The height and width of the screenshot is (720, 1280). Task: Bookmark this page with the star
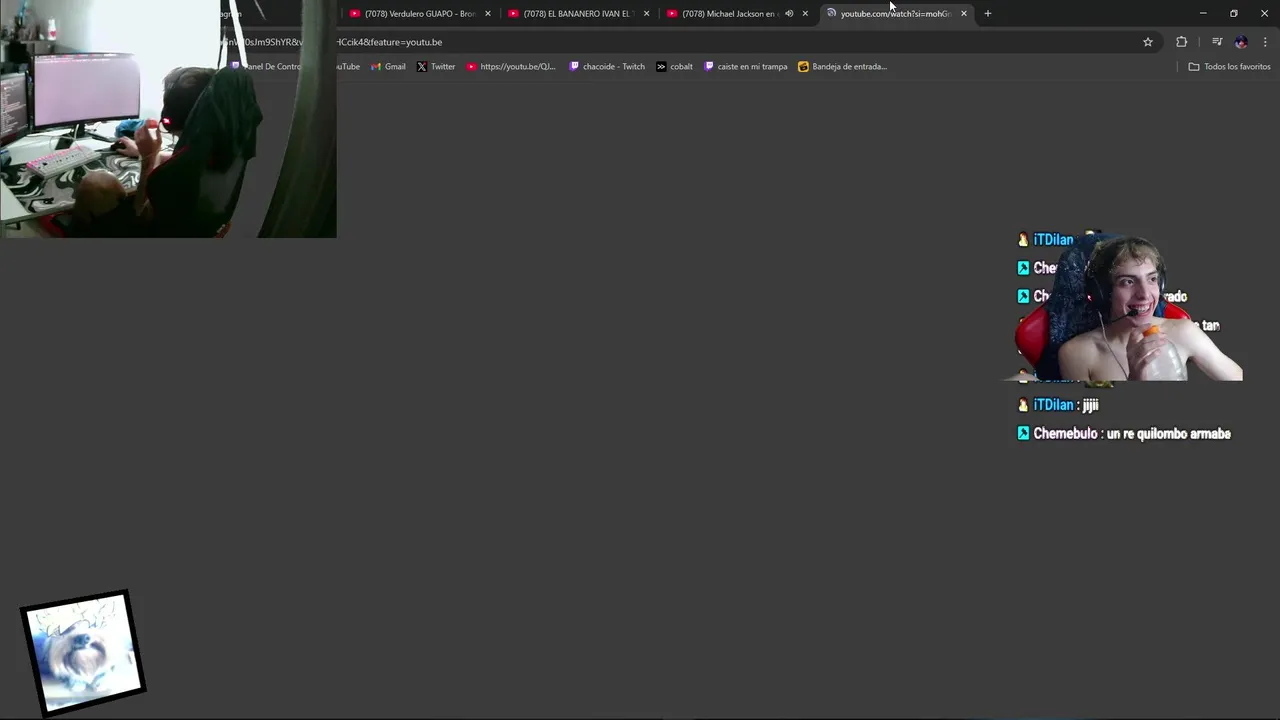point(1148,42)
